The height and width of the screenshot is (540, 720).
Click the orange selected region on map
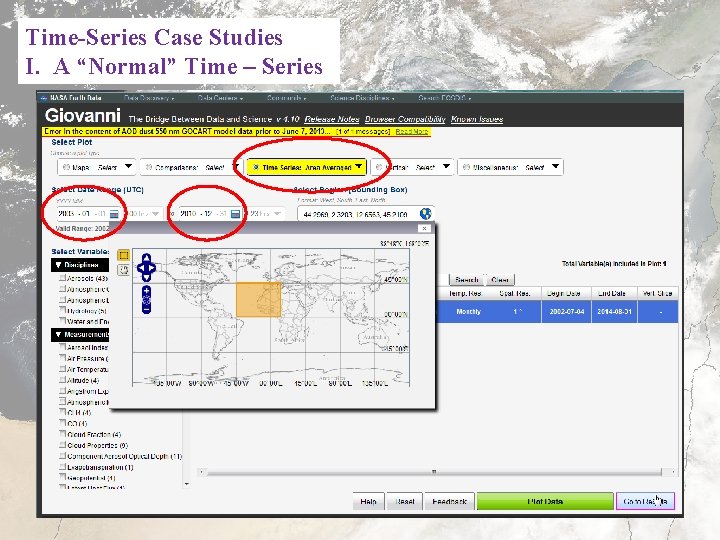tap(259, 299)
